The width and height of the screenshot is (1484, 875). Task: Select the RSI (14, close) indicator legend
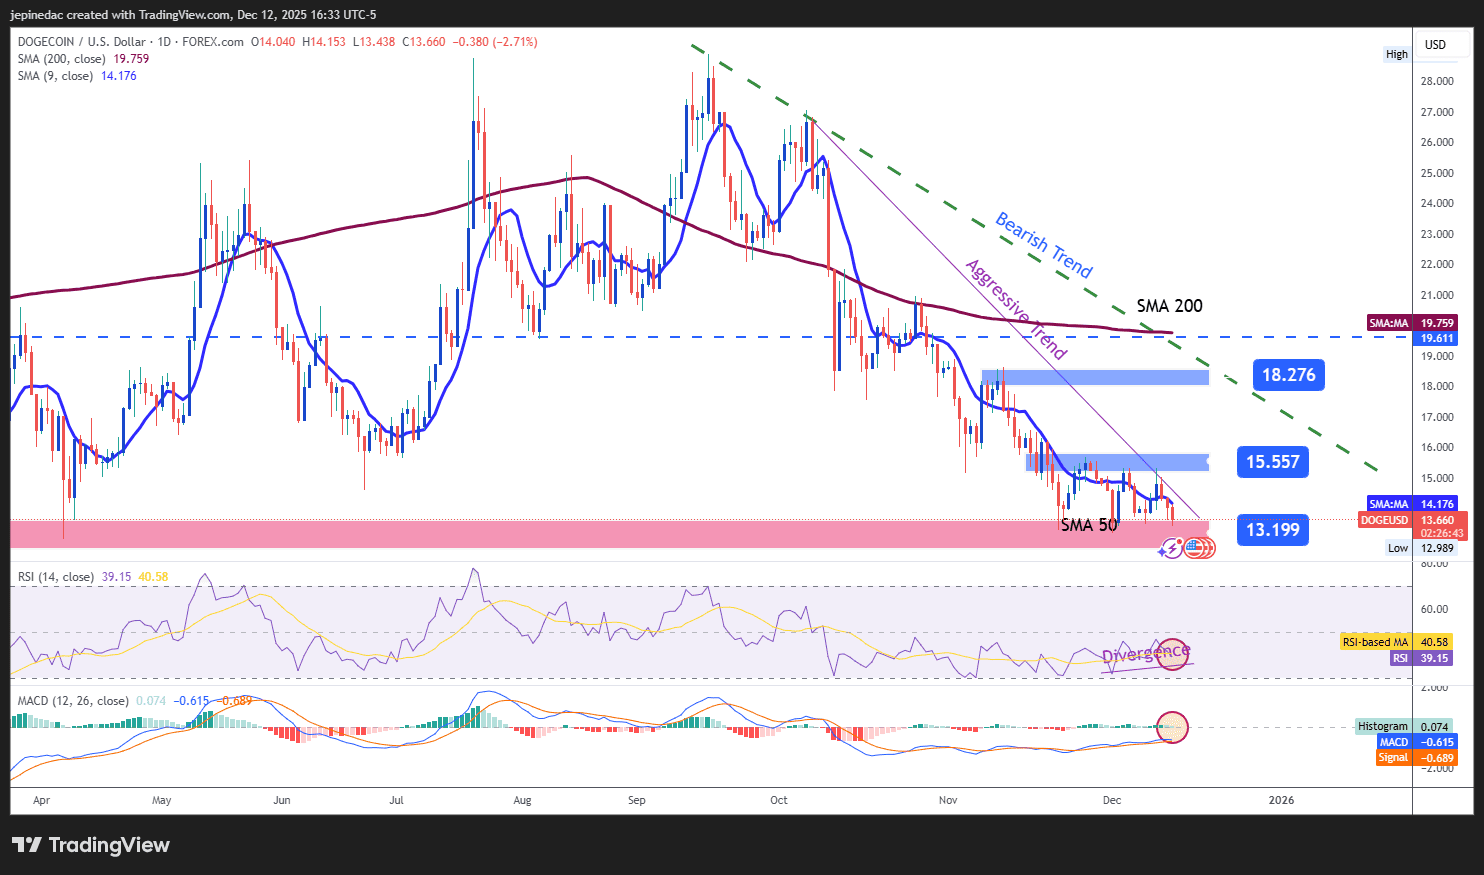click(55, 577)
